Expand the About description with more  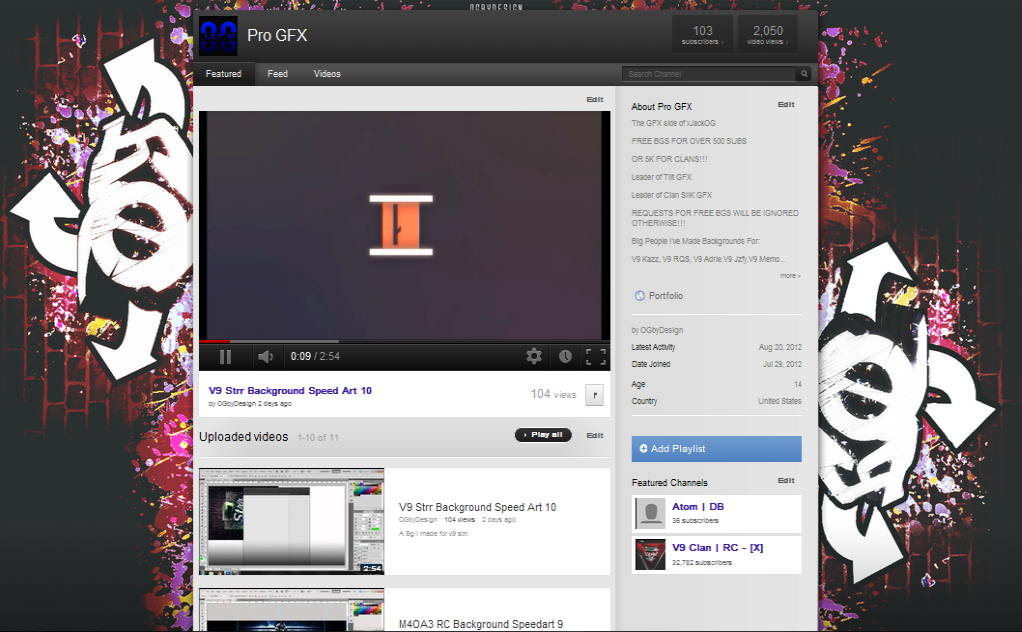[790, 276]
